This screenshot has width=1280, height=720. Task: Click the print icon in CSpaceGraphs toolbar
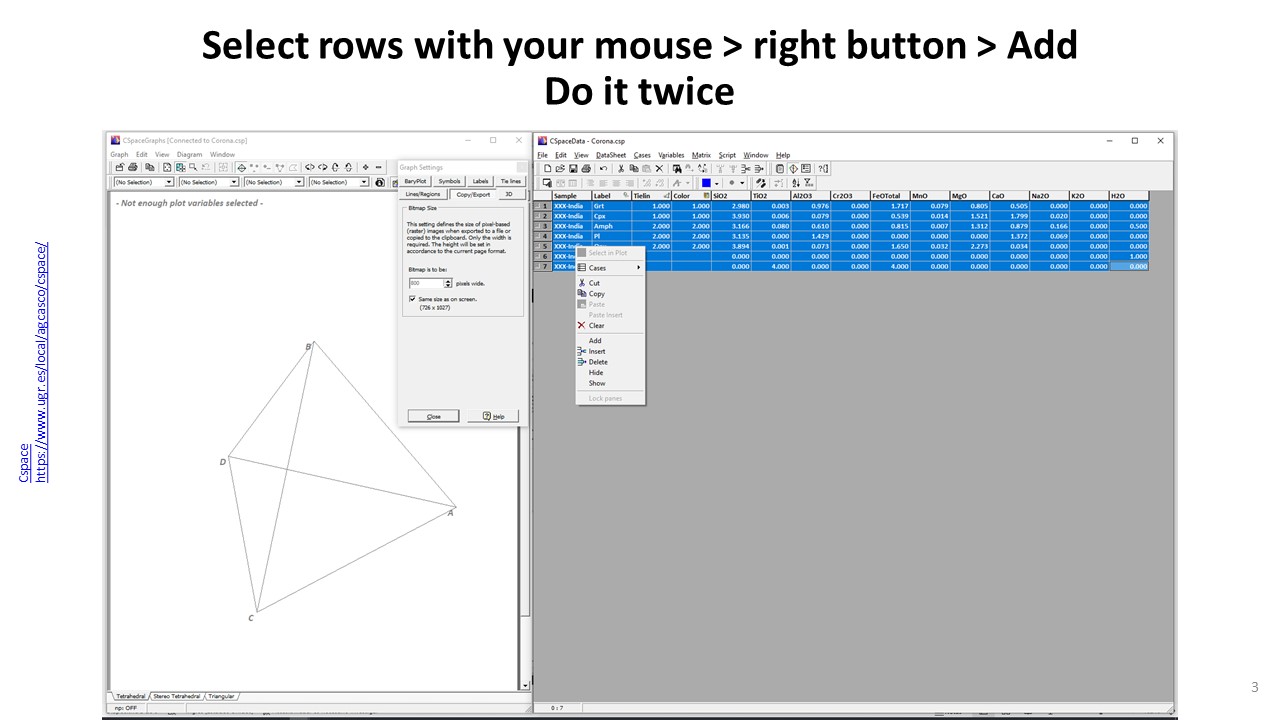tap(133, 168)
